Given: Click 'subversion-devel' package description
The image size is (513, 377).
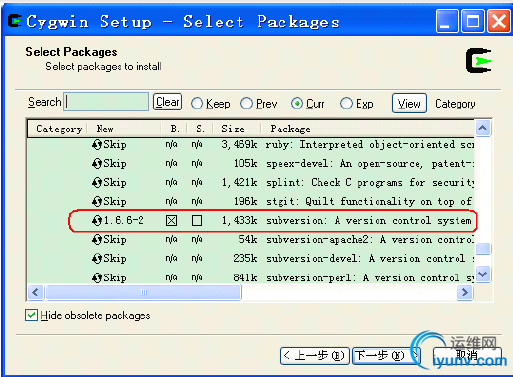Looking at the screenshot, I should tap(370, 259).
